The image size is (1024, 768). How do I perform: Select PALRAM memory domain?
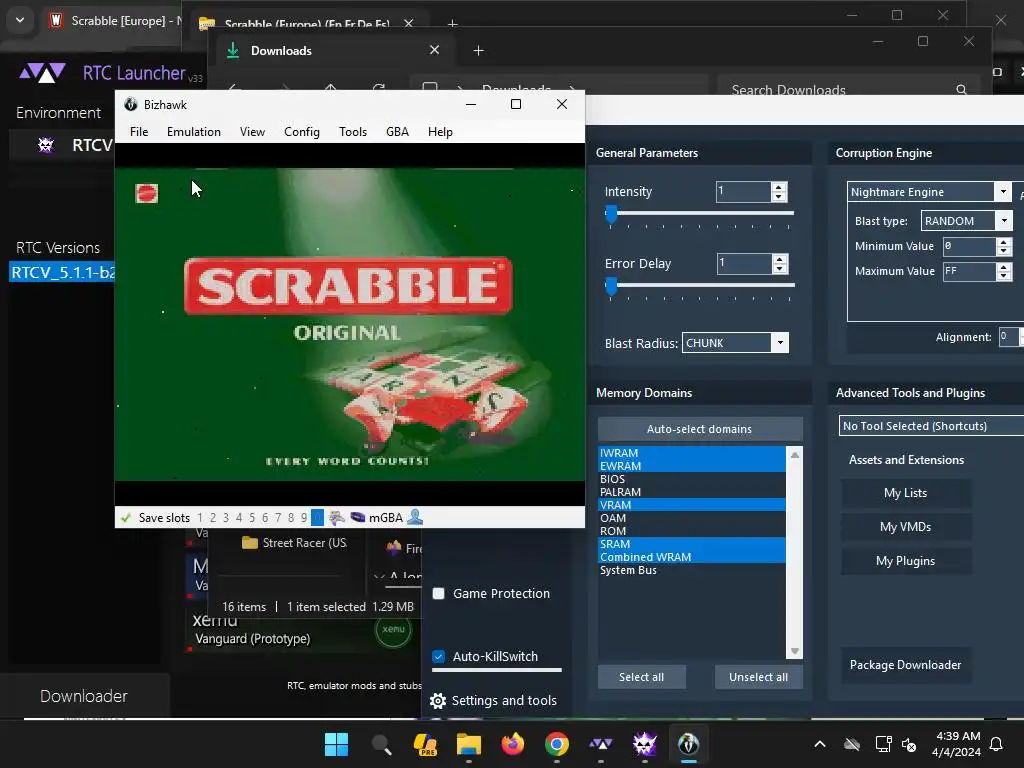tap(692, 492)
